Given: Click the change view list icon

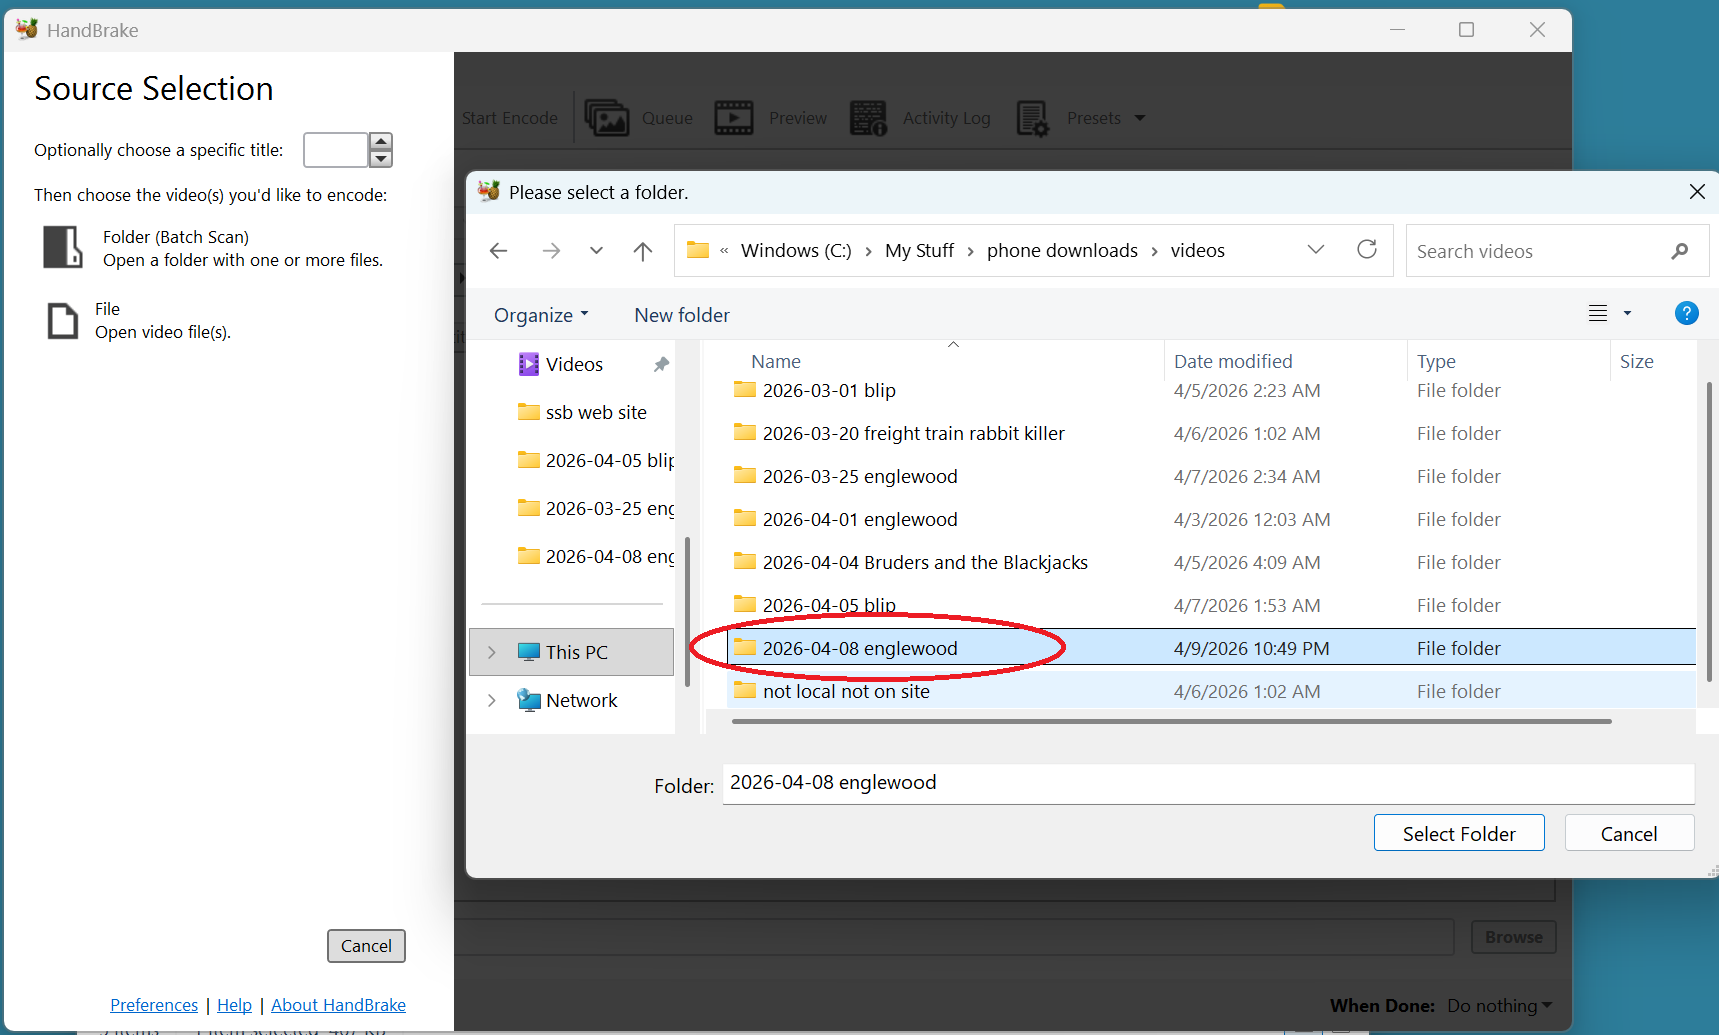Looking at the screenshot, I should 1598,314.
